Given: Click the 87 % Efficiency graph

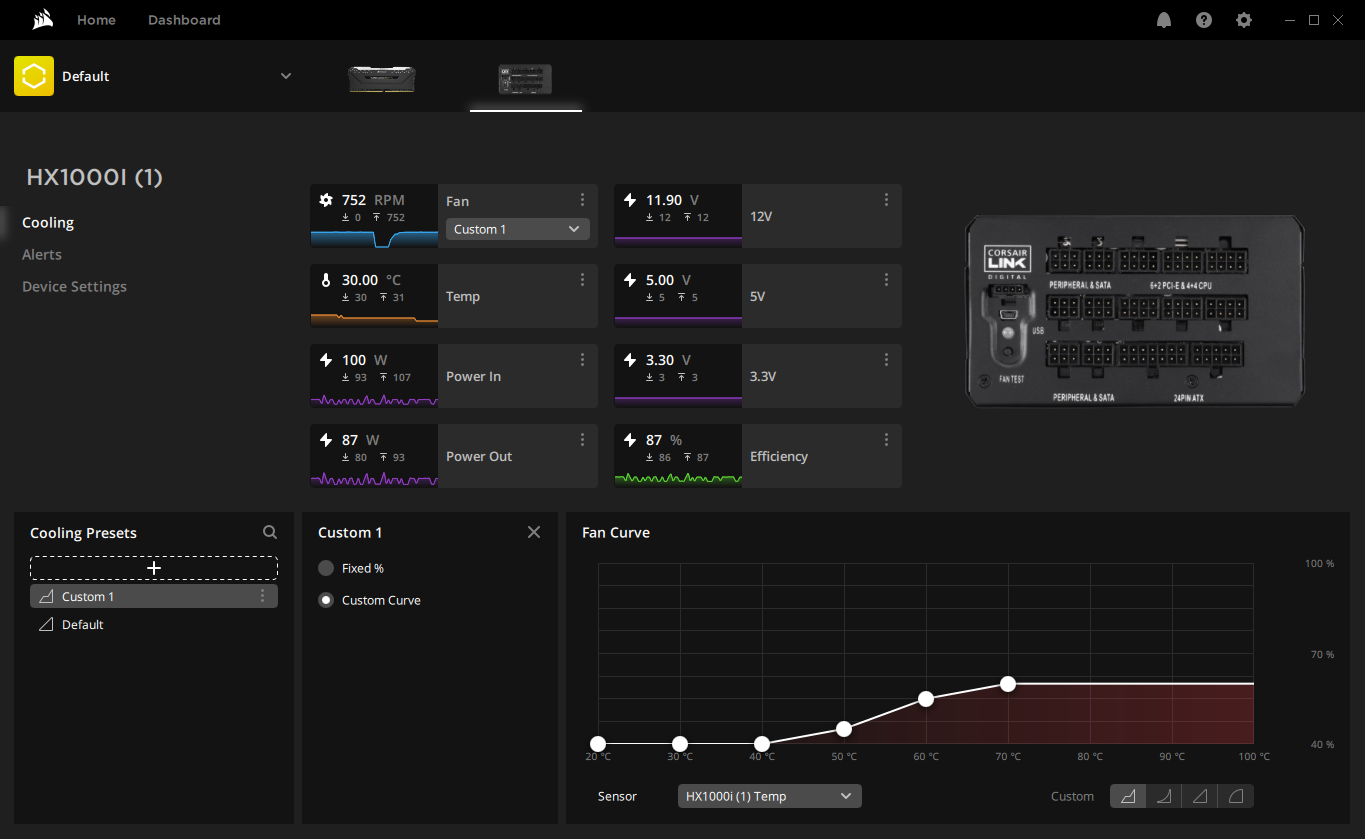Looking at the screenshot, I should click(x=678, y=480).
